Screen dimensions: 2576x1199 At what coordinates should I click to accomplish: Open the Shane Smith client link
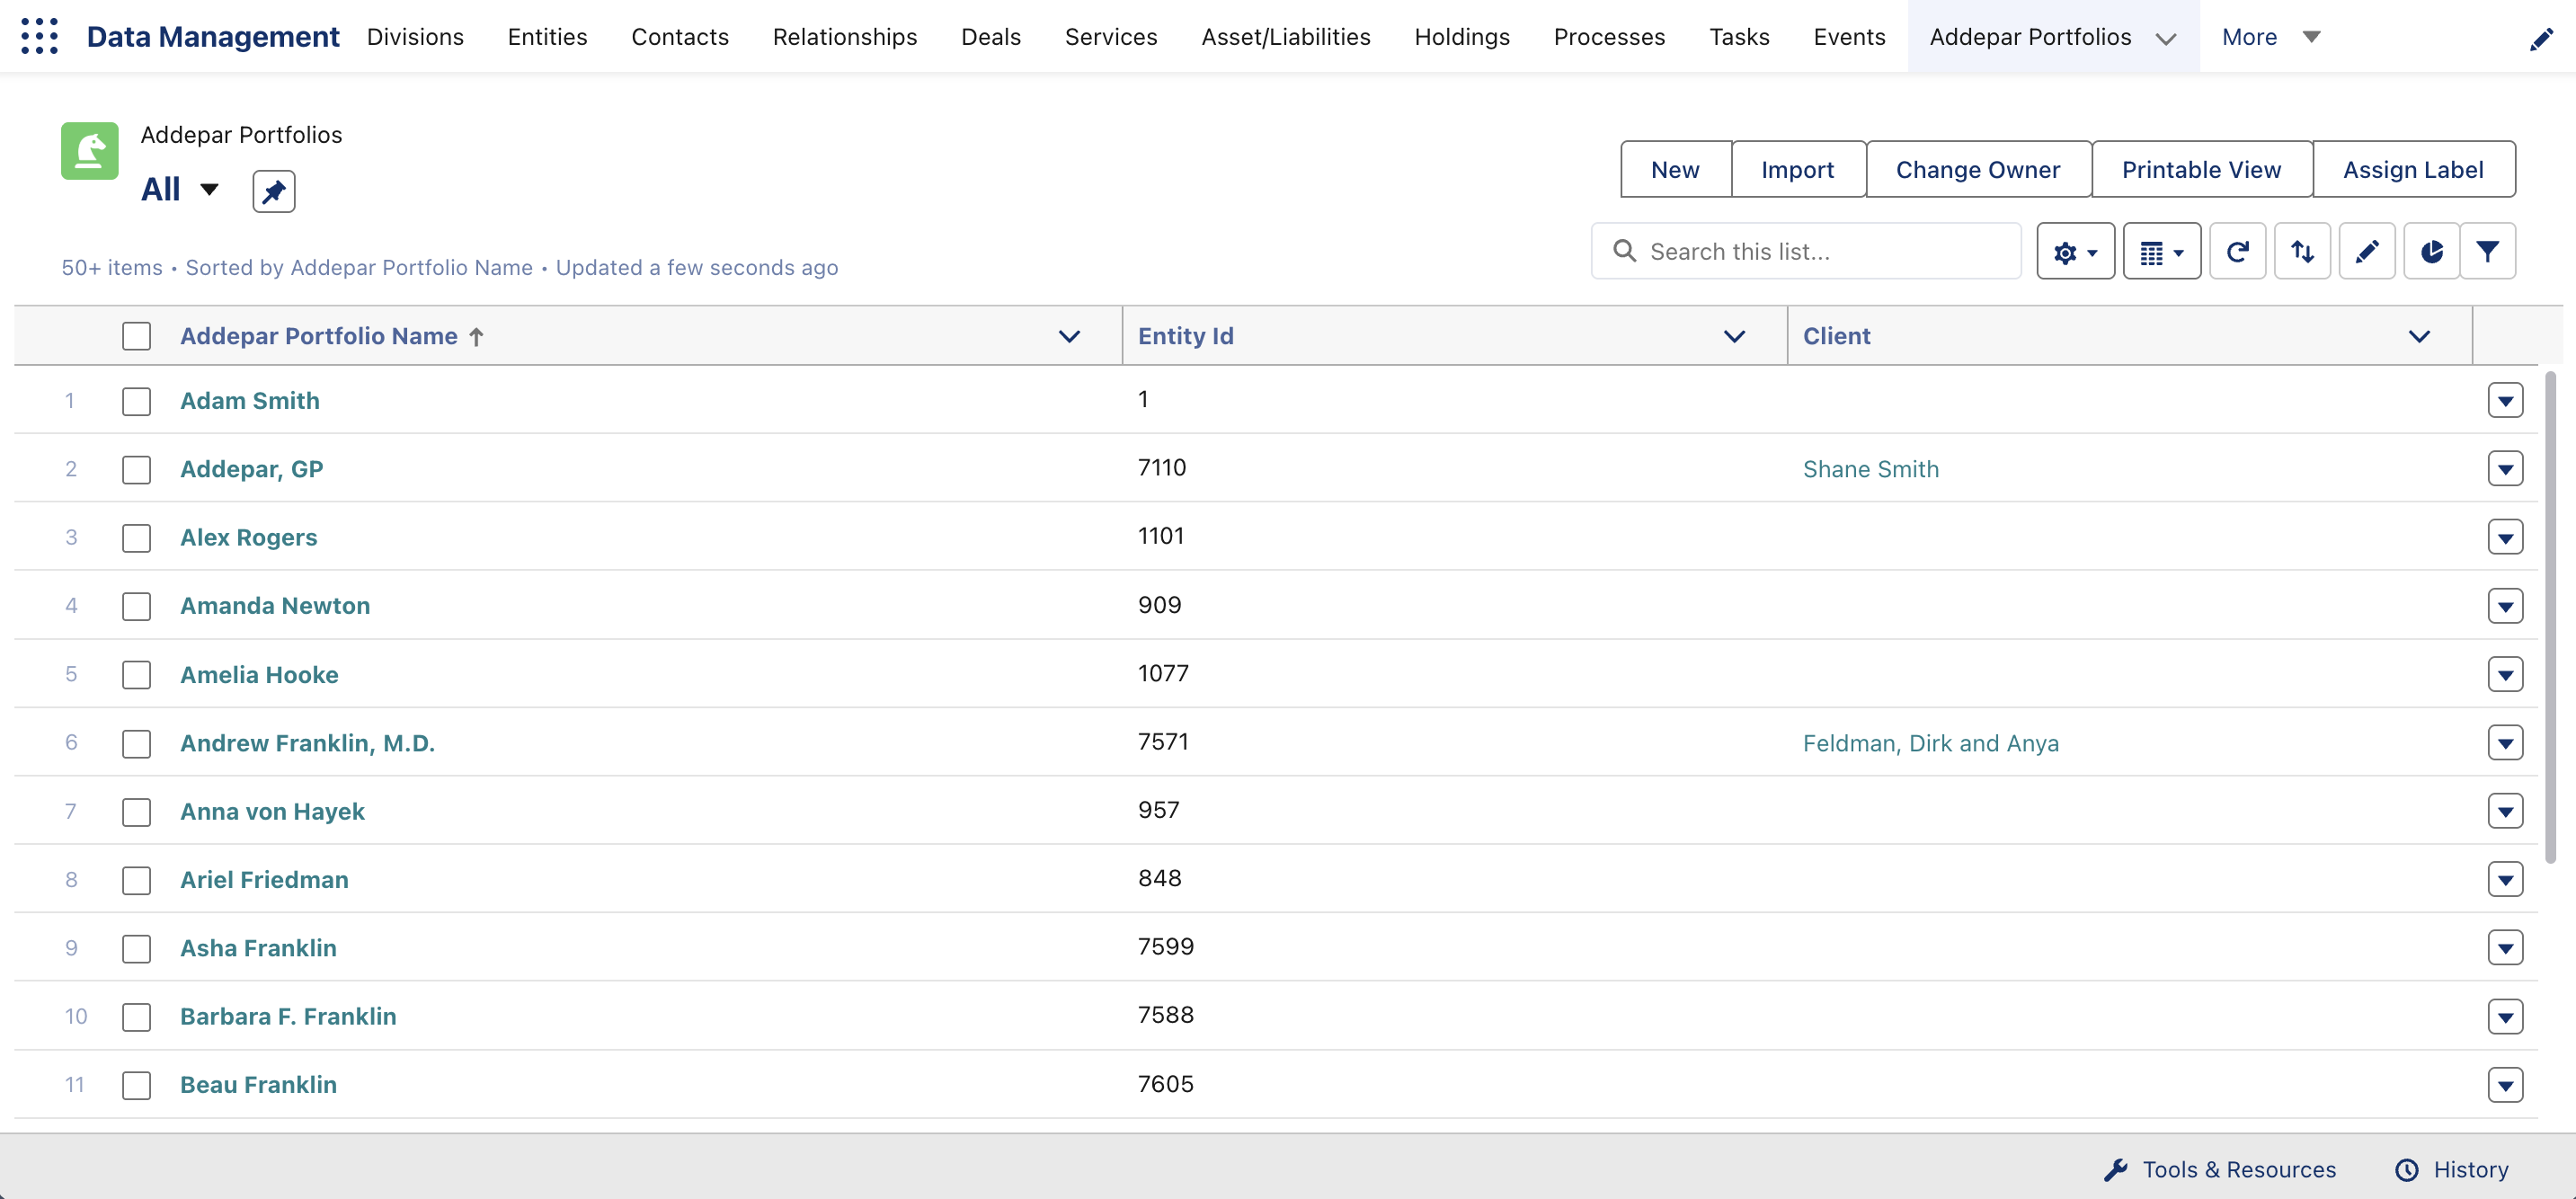point(1870,470)
